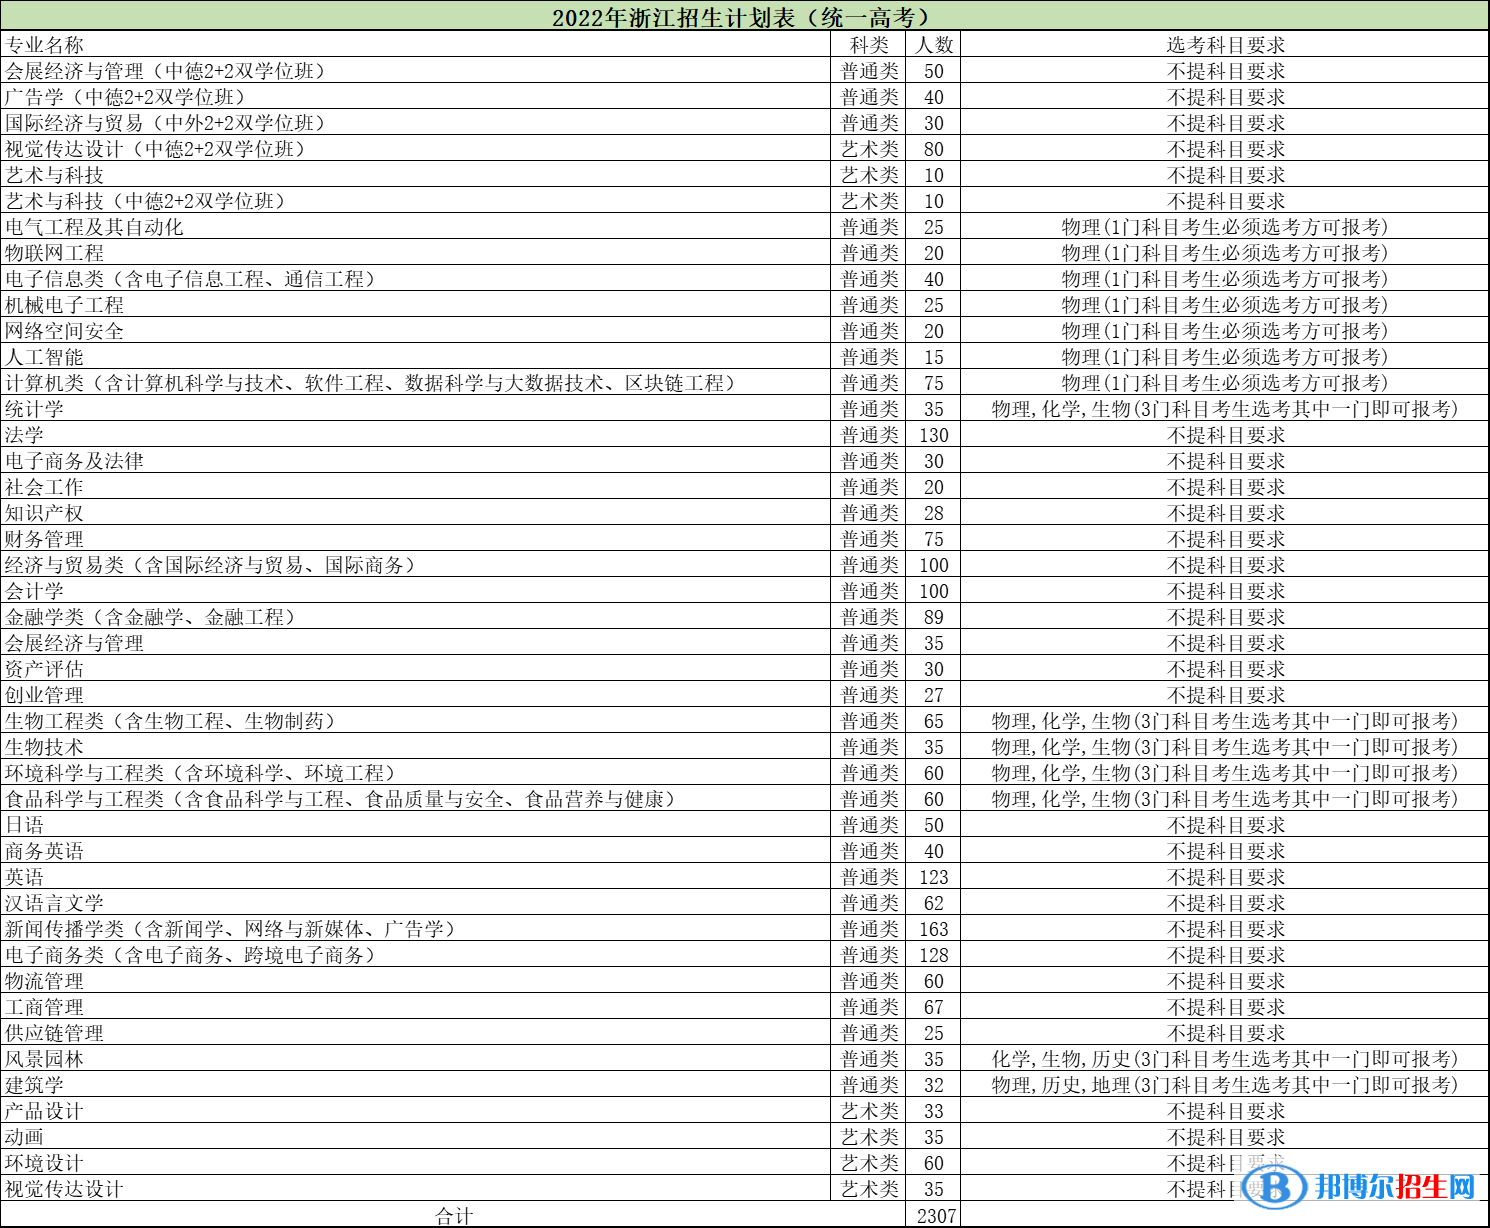Screen dimensions: 1490x1228
Task: Click the 人工智能 cell
Action: coord(416,356)
